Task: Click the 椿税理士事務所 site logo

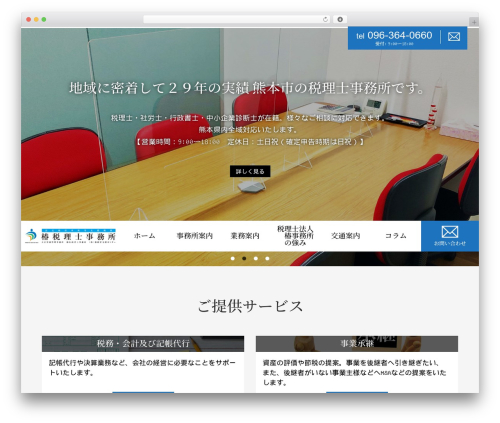Action: point(70,236)
